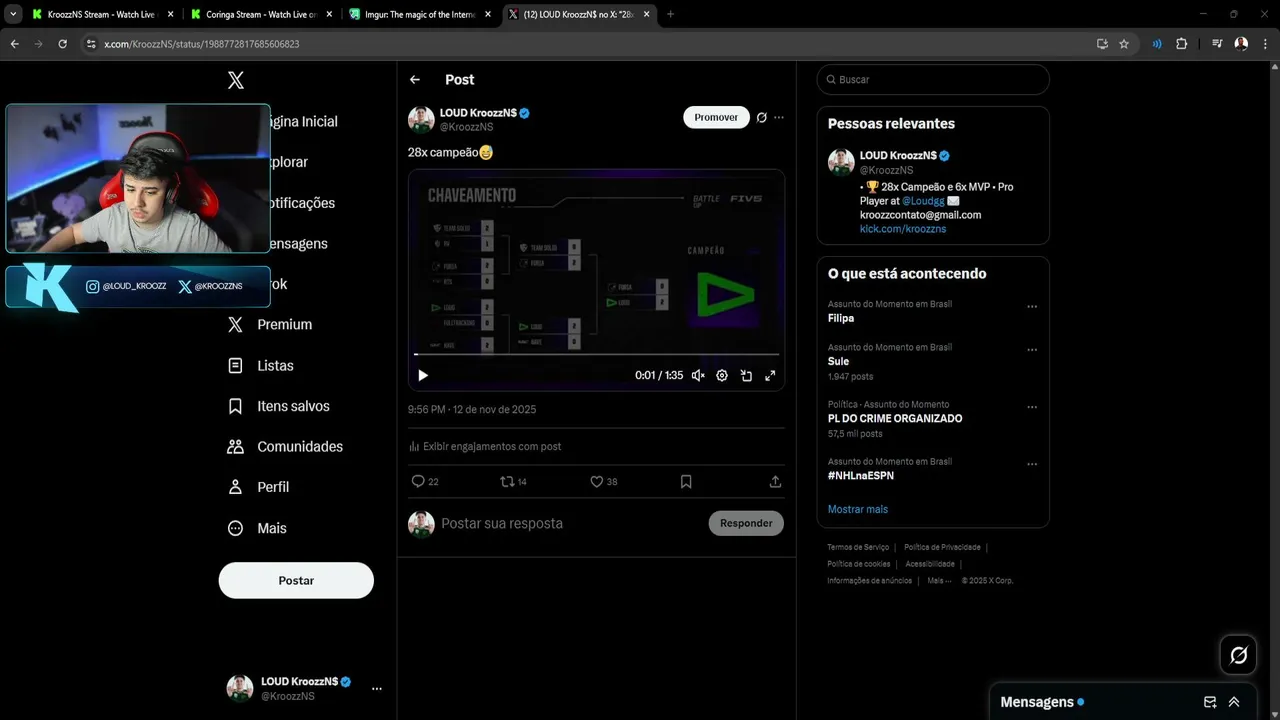1280x720 pixels.
Task: Click the browser back arrow
Action: click(14, 44)
